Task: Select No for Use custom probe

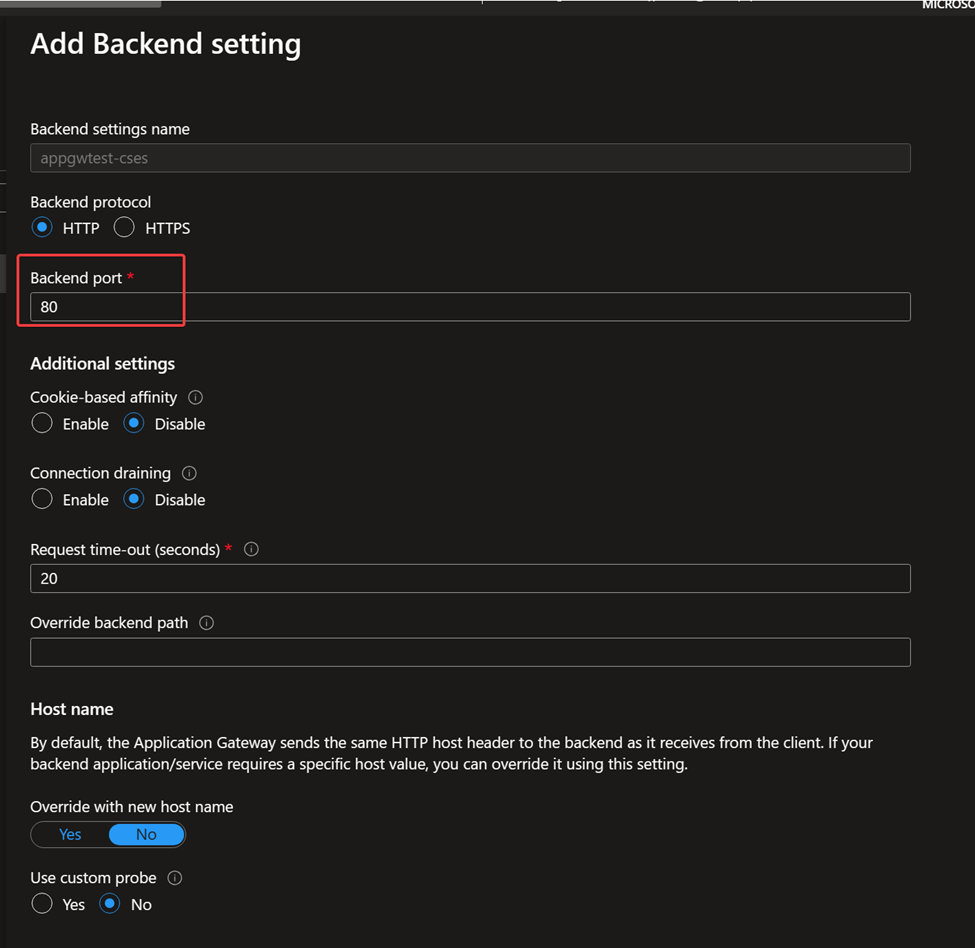Action: 110,904
